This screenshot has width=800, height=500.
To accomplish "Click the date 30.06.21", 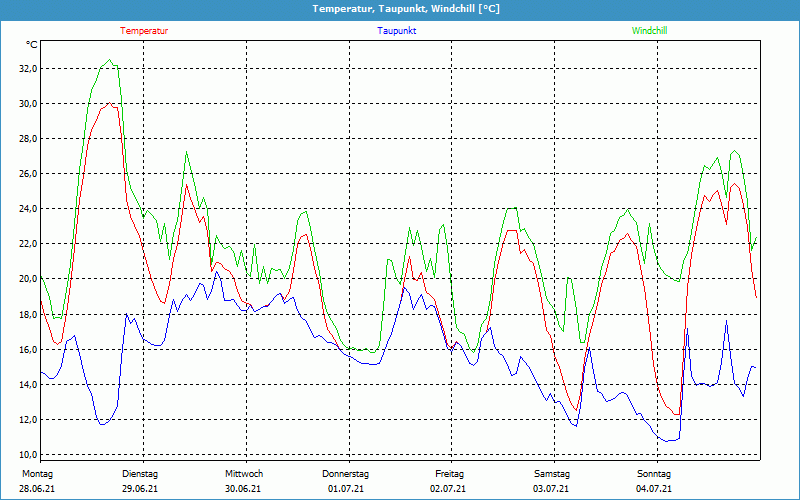I will coord(243,489).
